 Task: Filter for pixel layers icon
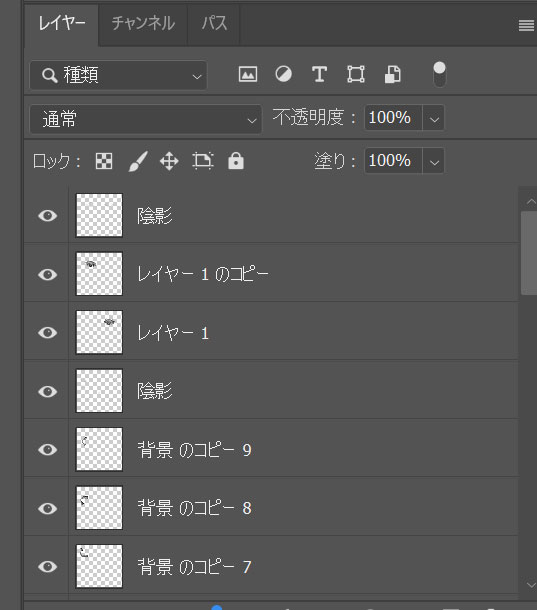pos(248,74)
